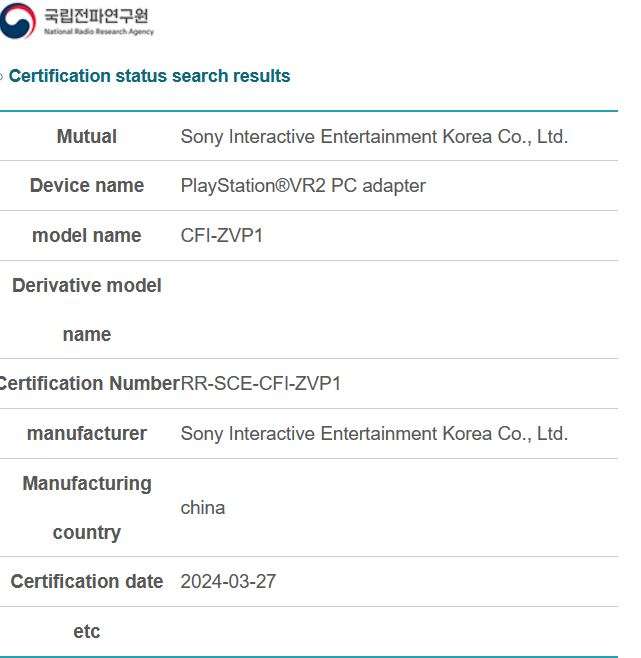Image resolution: width=641 pixels, height=658 pixels.
Task: Click the model name label
Action: tap(87, 235)
